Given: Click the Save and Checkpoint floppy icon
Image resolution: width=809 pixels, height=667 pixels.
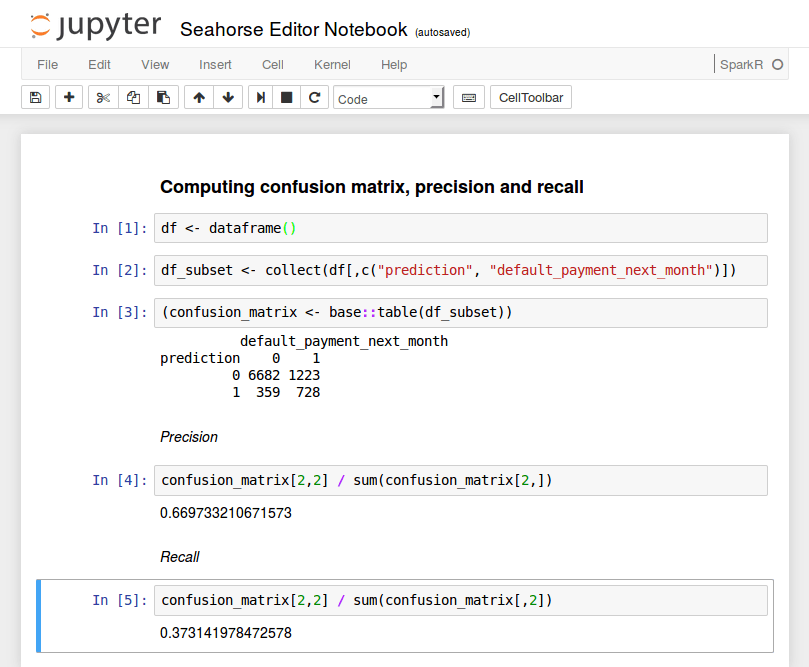Looking at the screenshot, I should [x=36, y=98].
